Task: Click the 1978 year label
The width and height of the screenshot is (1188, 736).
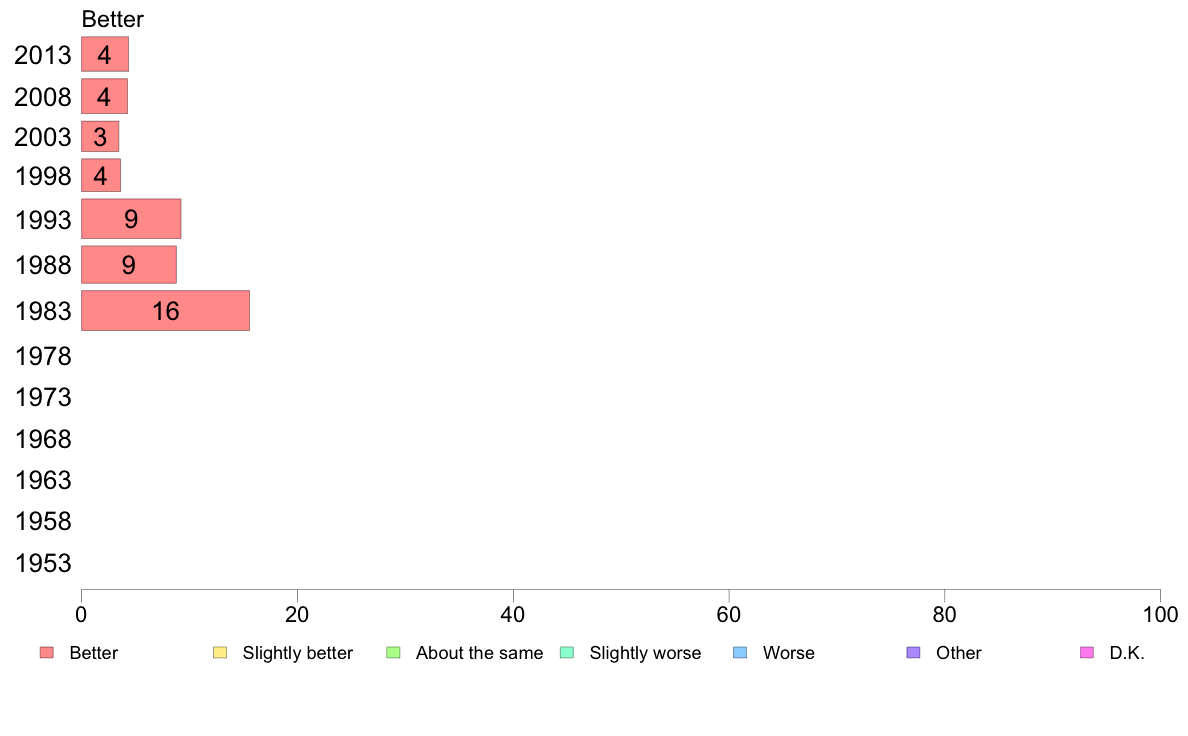Action: pyautogui.click(x=43, y=356)
